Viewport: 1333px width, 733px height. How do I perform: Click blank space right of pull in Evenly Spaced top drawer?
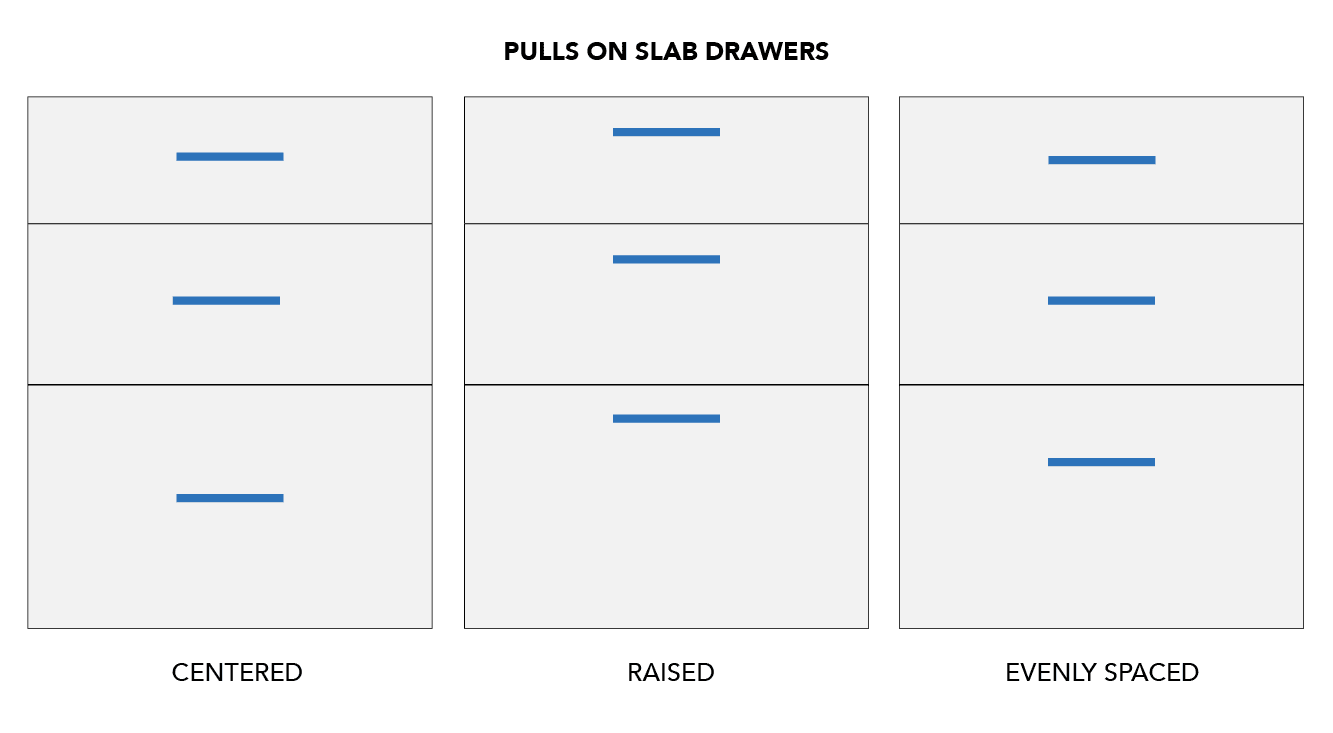(1230, 160)
